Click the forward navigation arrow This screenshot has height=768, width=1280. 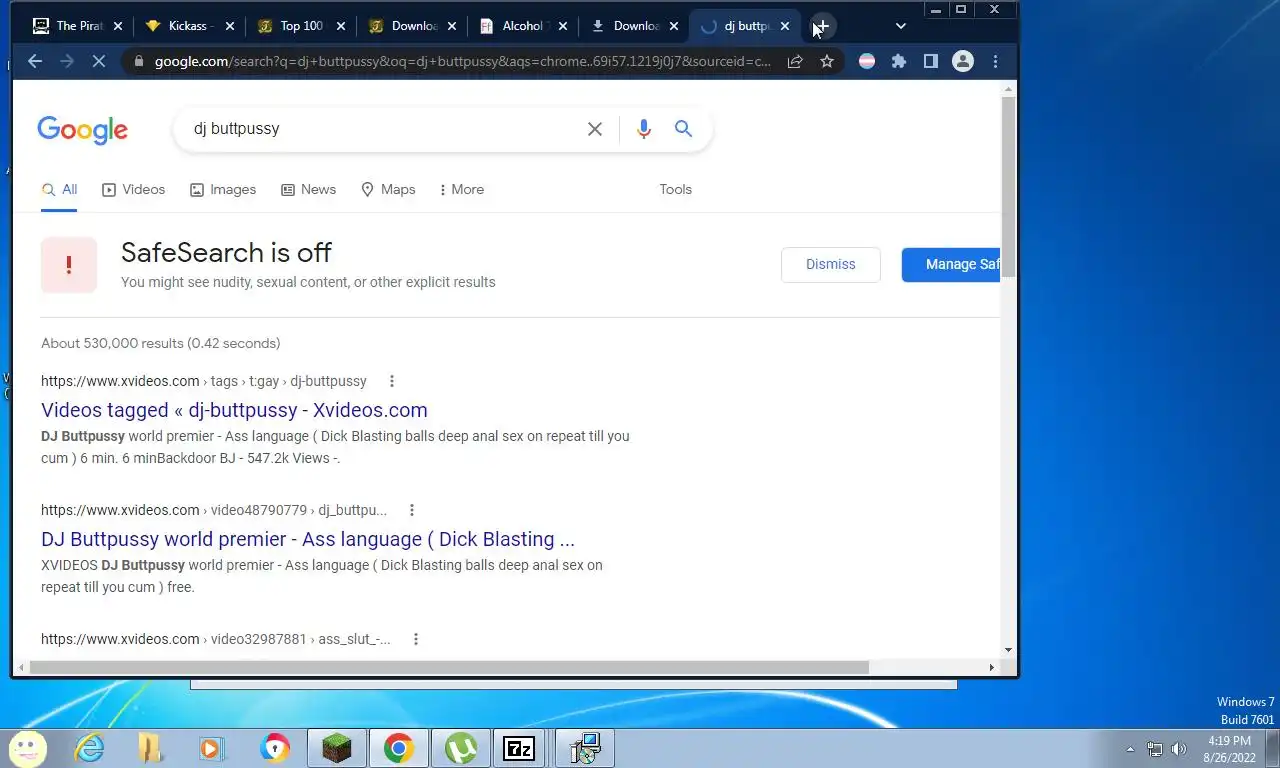(x=67, y=61)
